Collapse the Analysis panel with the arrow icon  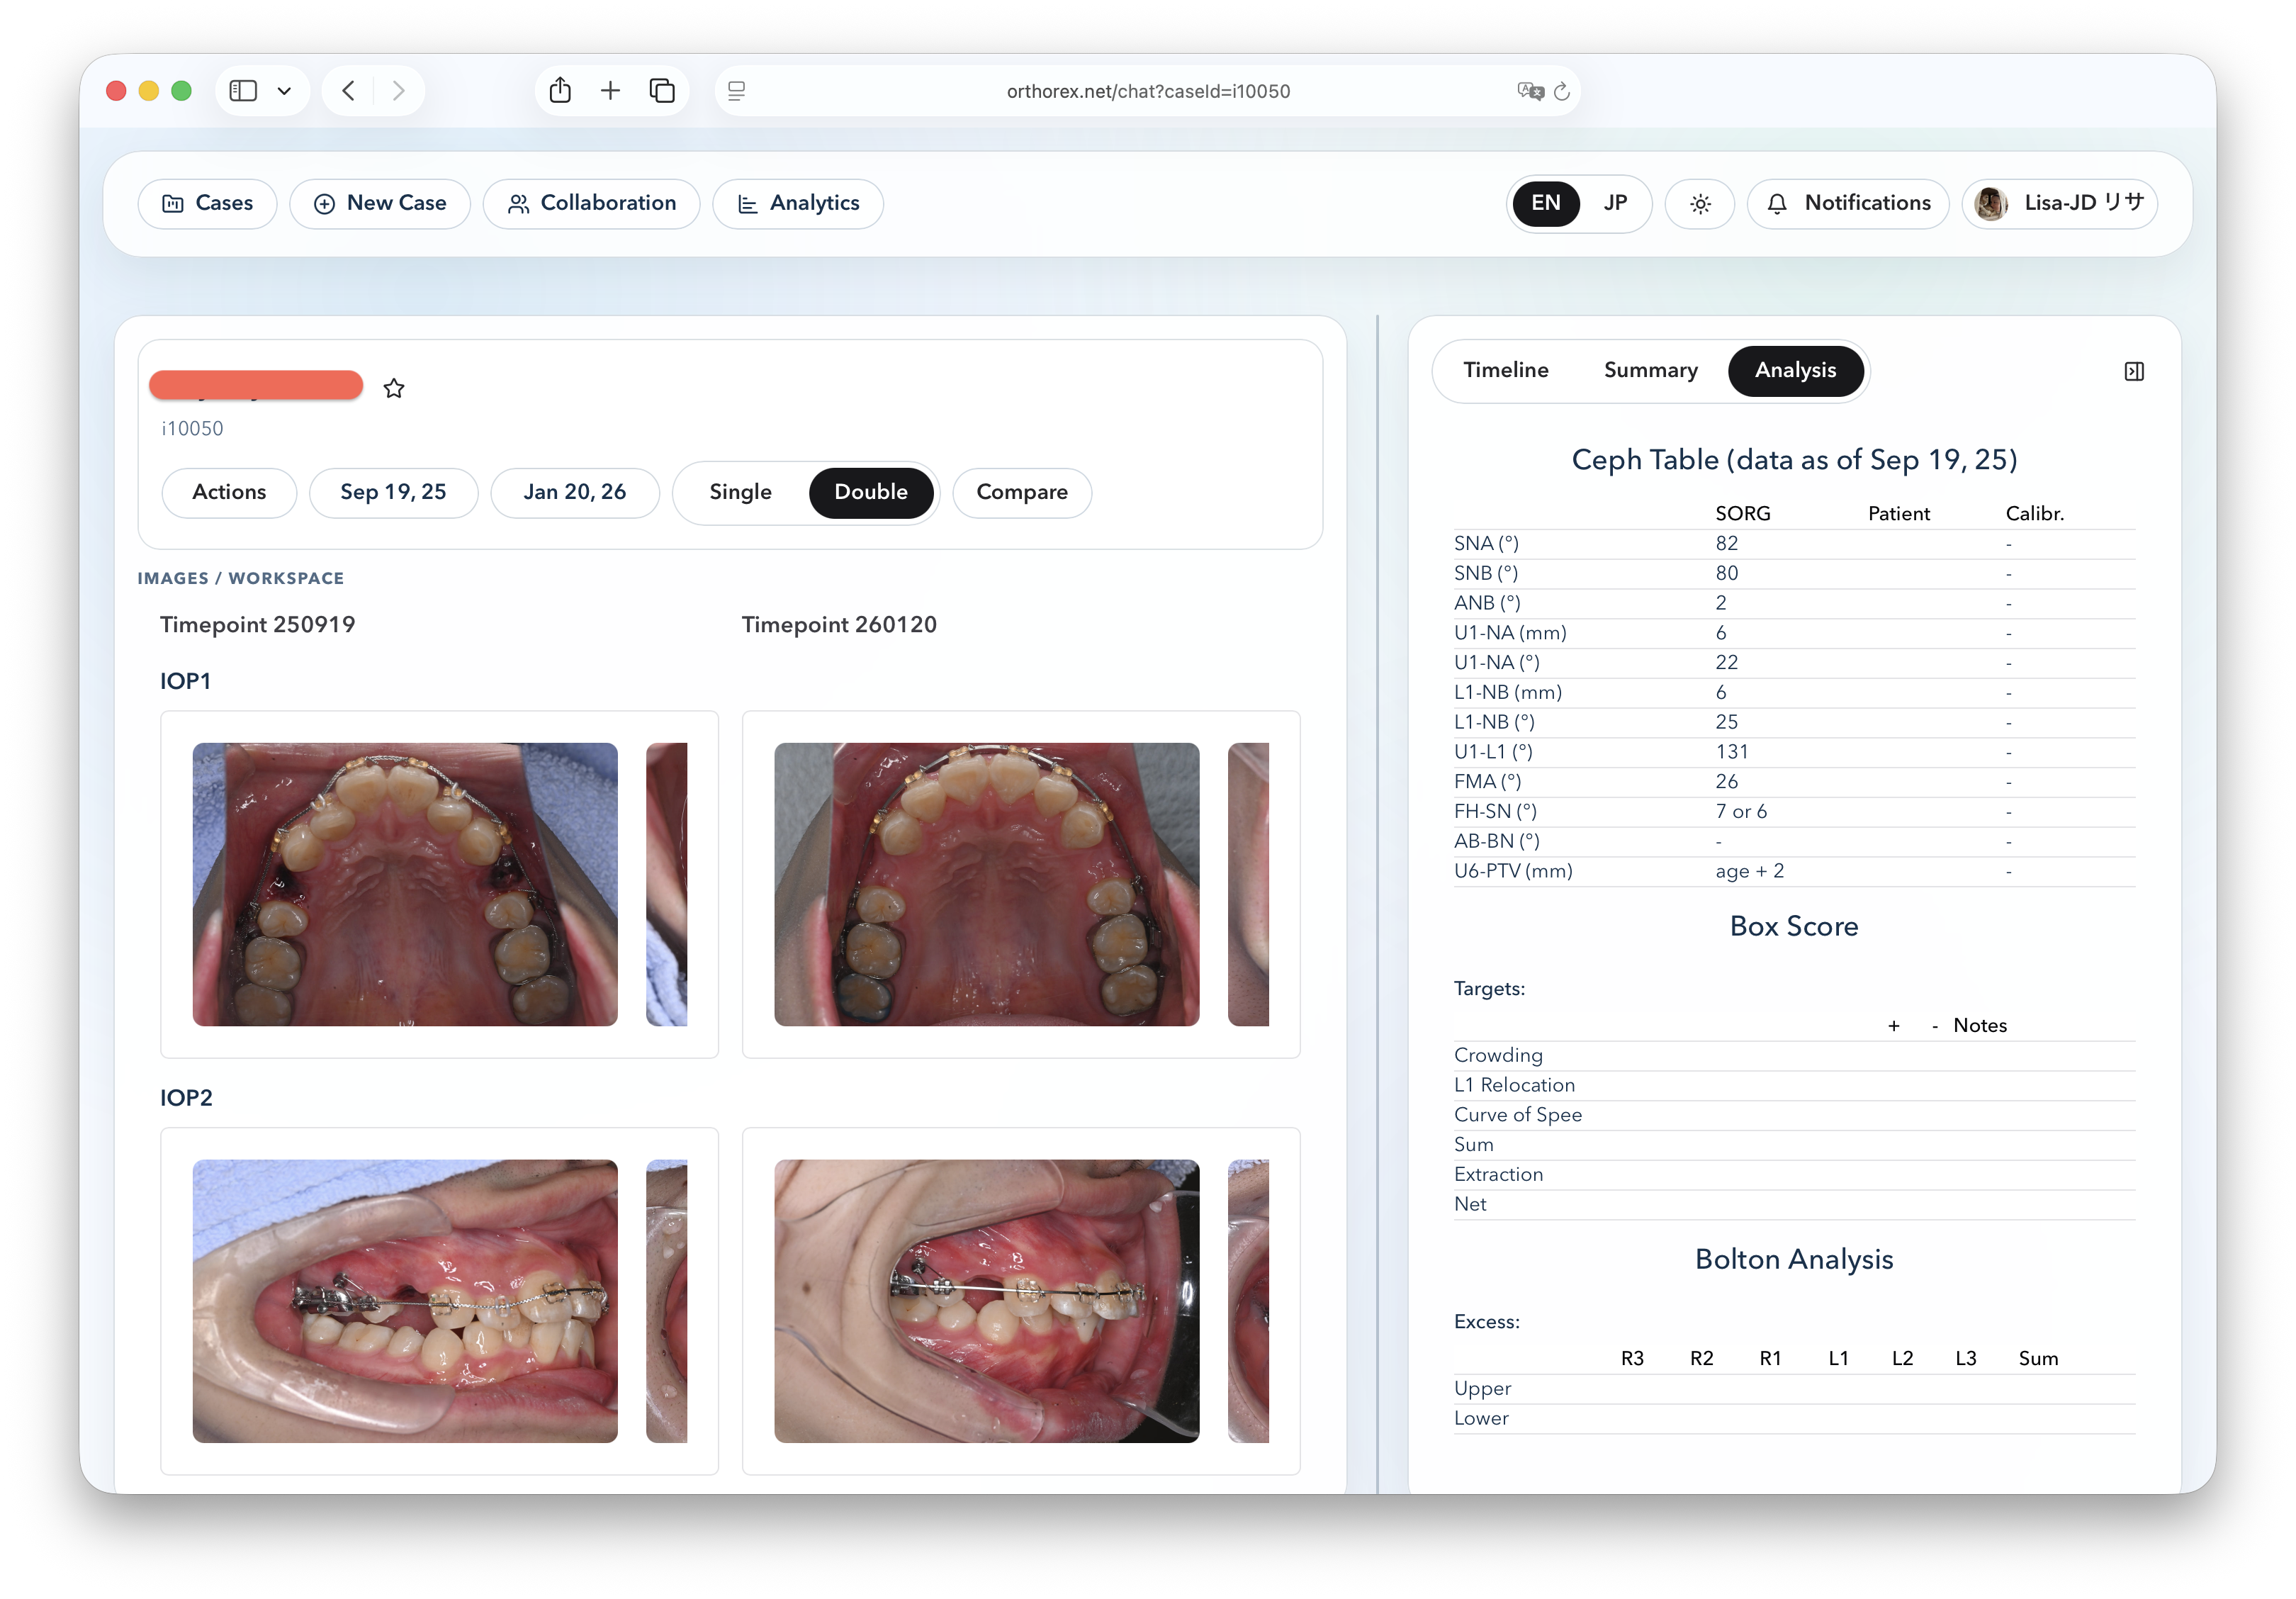coord(2135,371)
